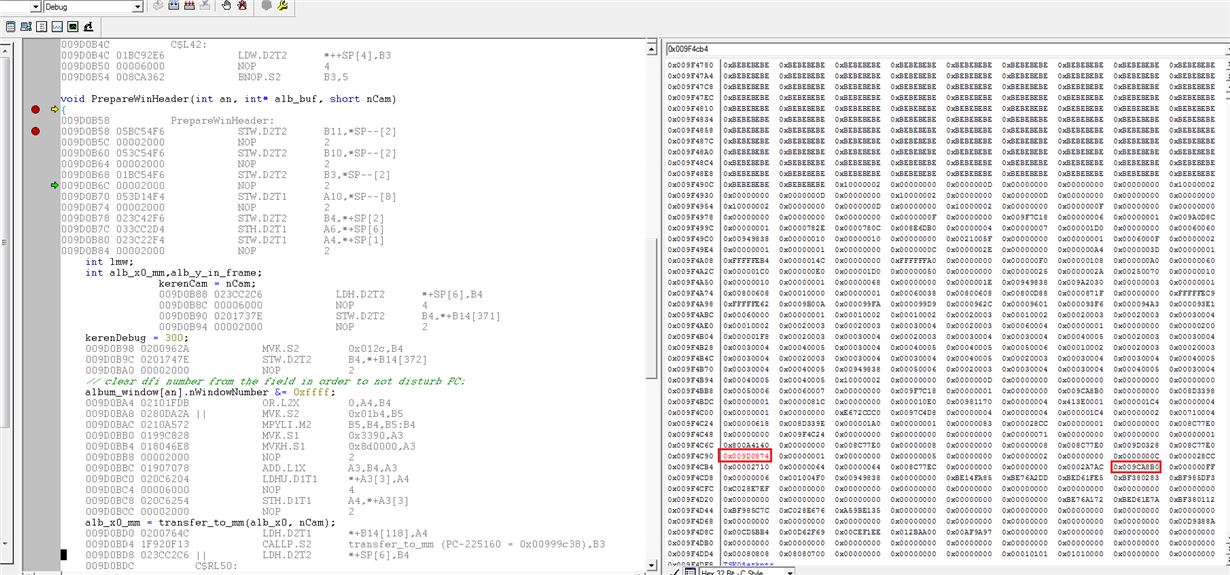Click memory value 0xE672CCC0
Viewport: 1230px width, 575px height.
855,412
